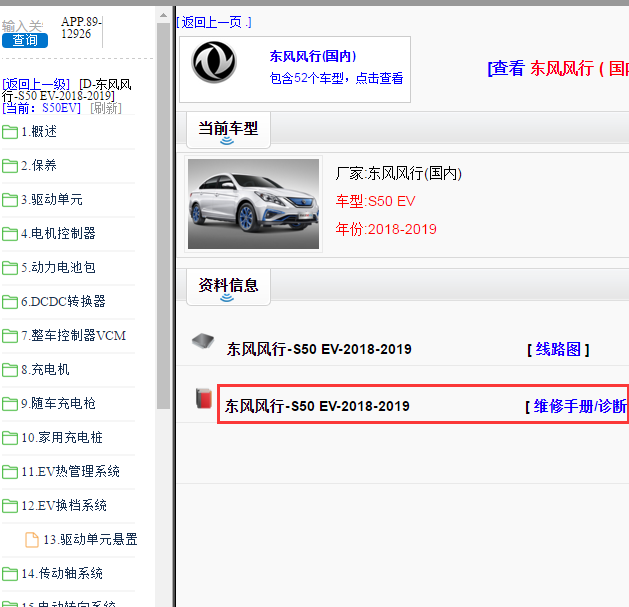629x607 pixels.
Task: Select the 6.DCDC转换器 tree entry text
Action: coord(63,301)
